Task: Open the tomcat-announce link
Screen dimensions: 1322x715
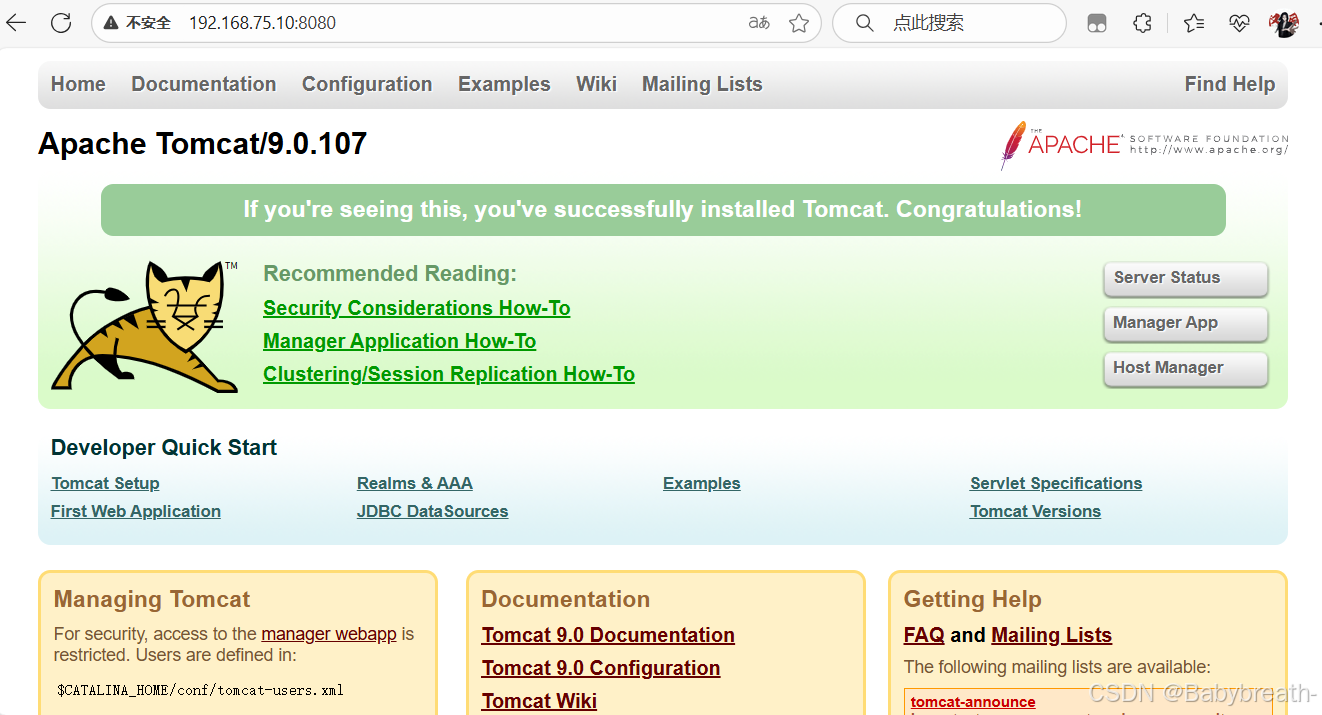Action: (973, 702)
